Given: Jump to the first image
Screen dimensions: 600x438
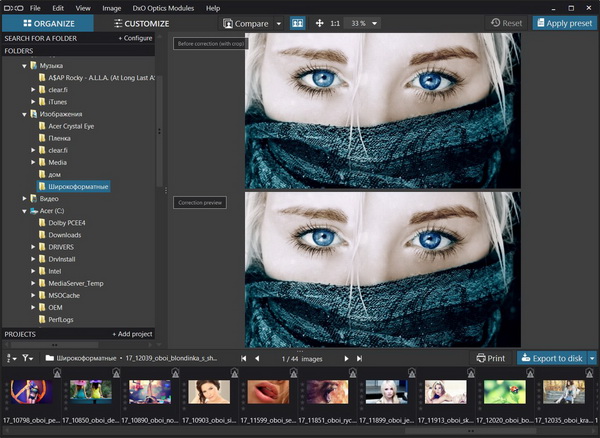Looking at the screenshot, I should (244, 357).
